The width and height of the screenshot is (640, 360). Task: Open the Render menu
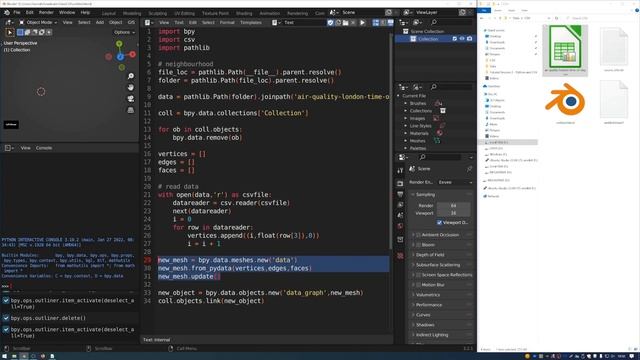point(46,13)
